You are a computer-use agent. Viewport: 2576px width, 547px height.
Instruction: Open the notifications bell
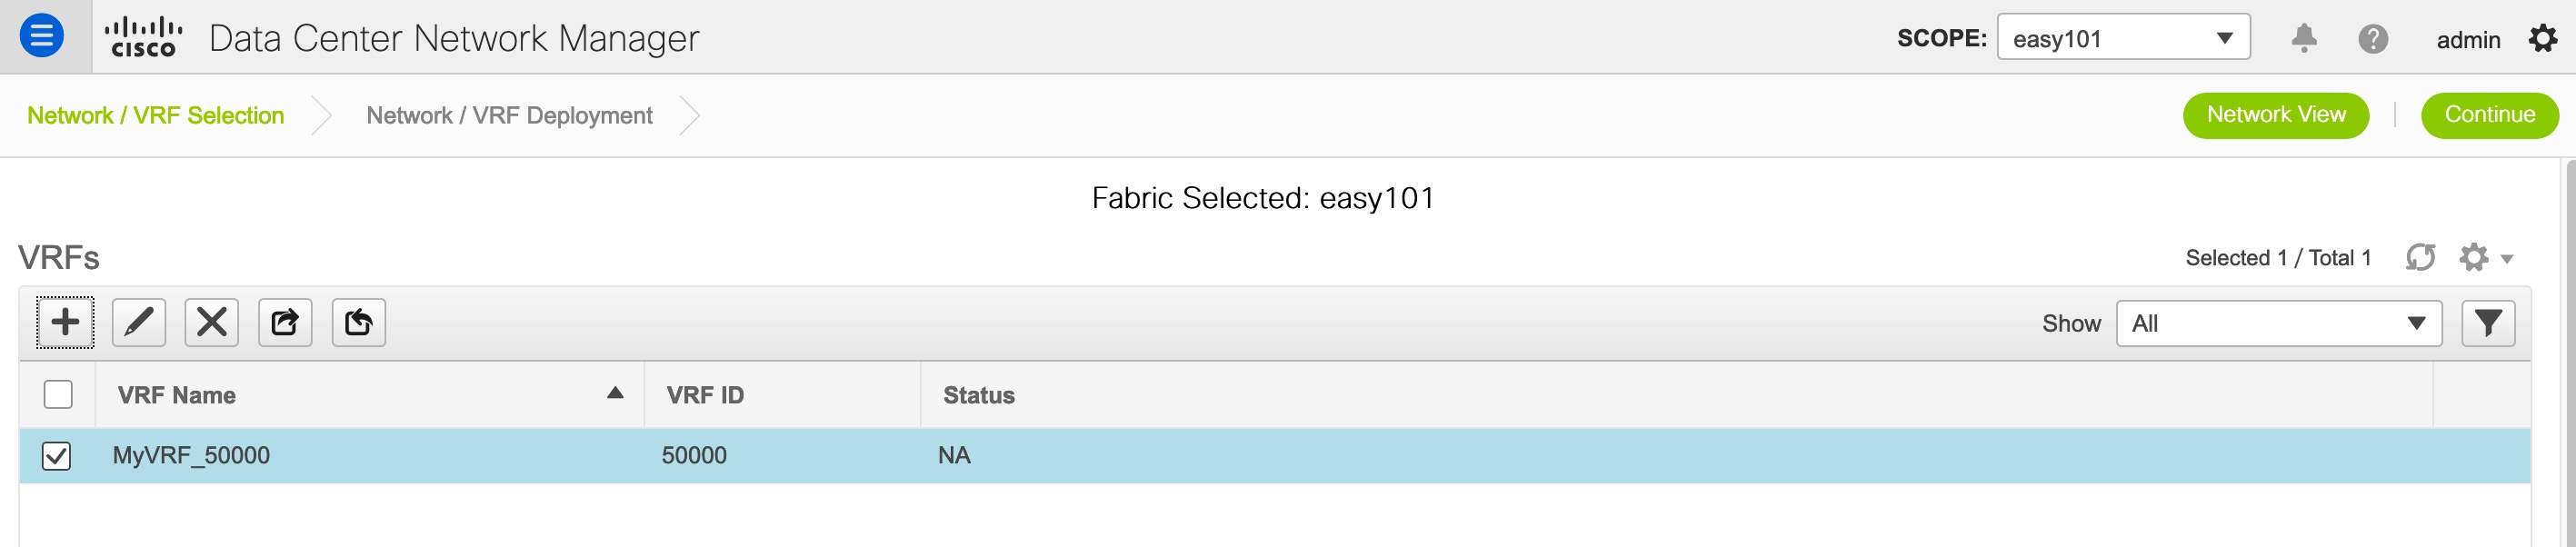(x=2302, y=38)
